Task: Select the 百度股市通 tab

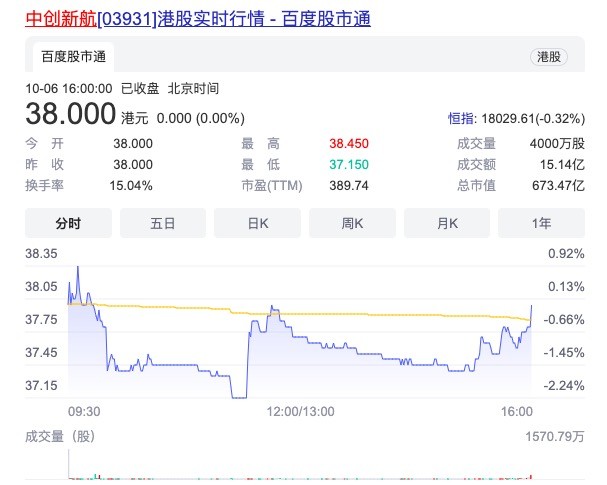Action: click(74, 57)
